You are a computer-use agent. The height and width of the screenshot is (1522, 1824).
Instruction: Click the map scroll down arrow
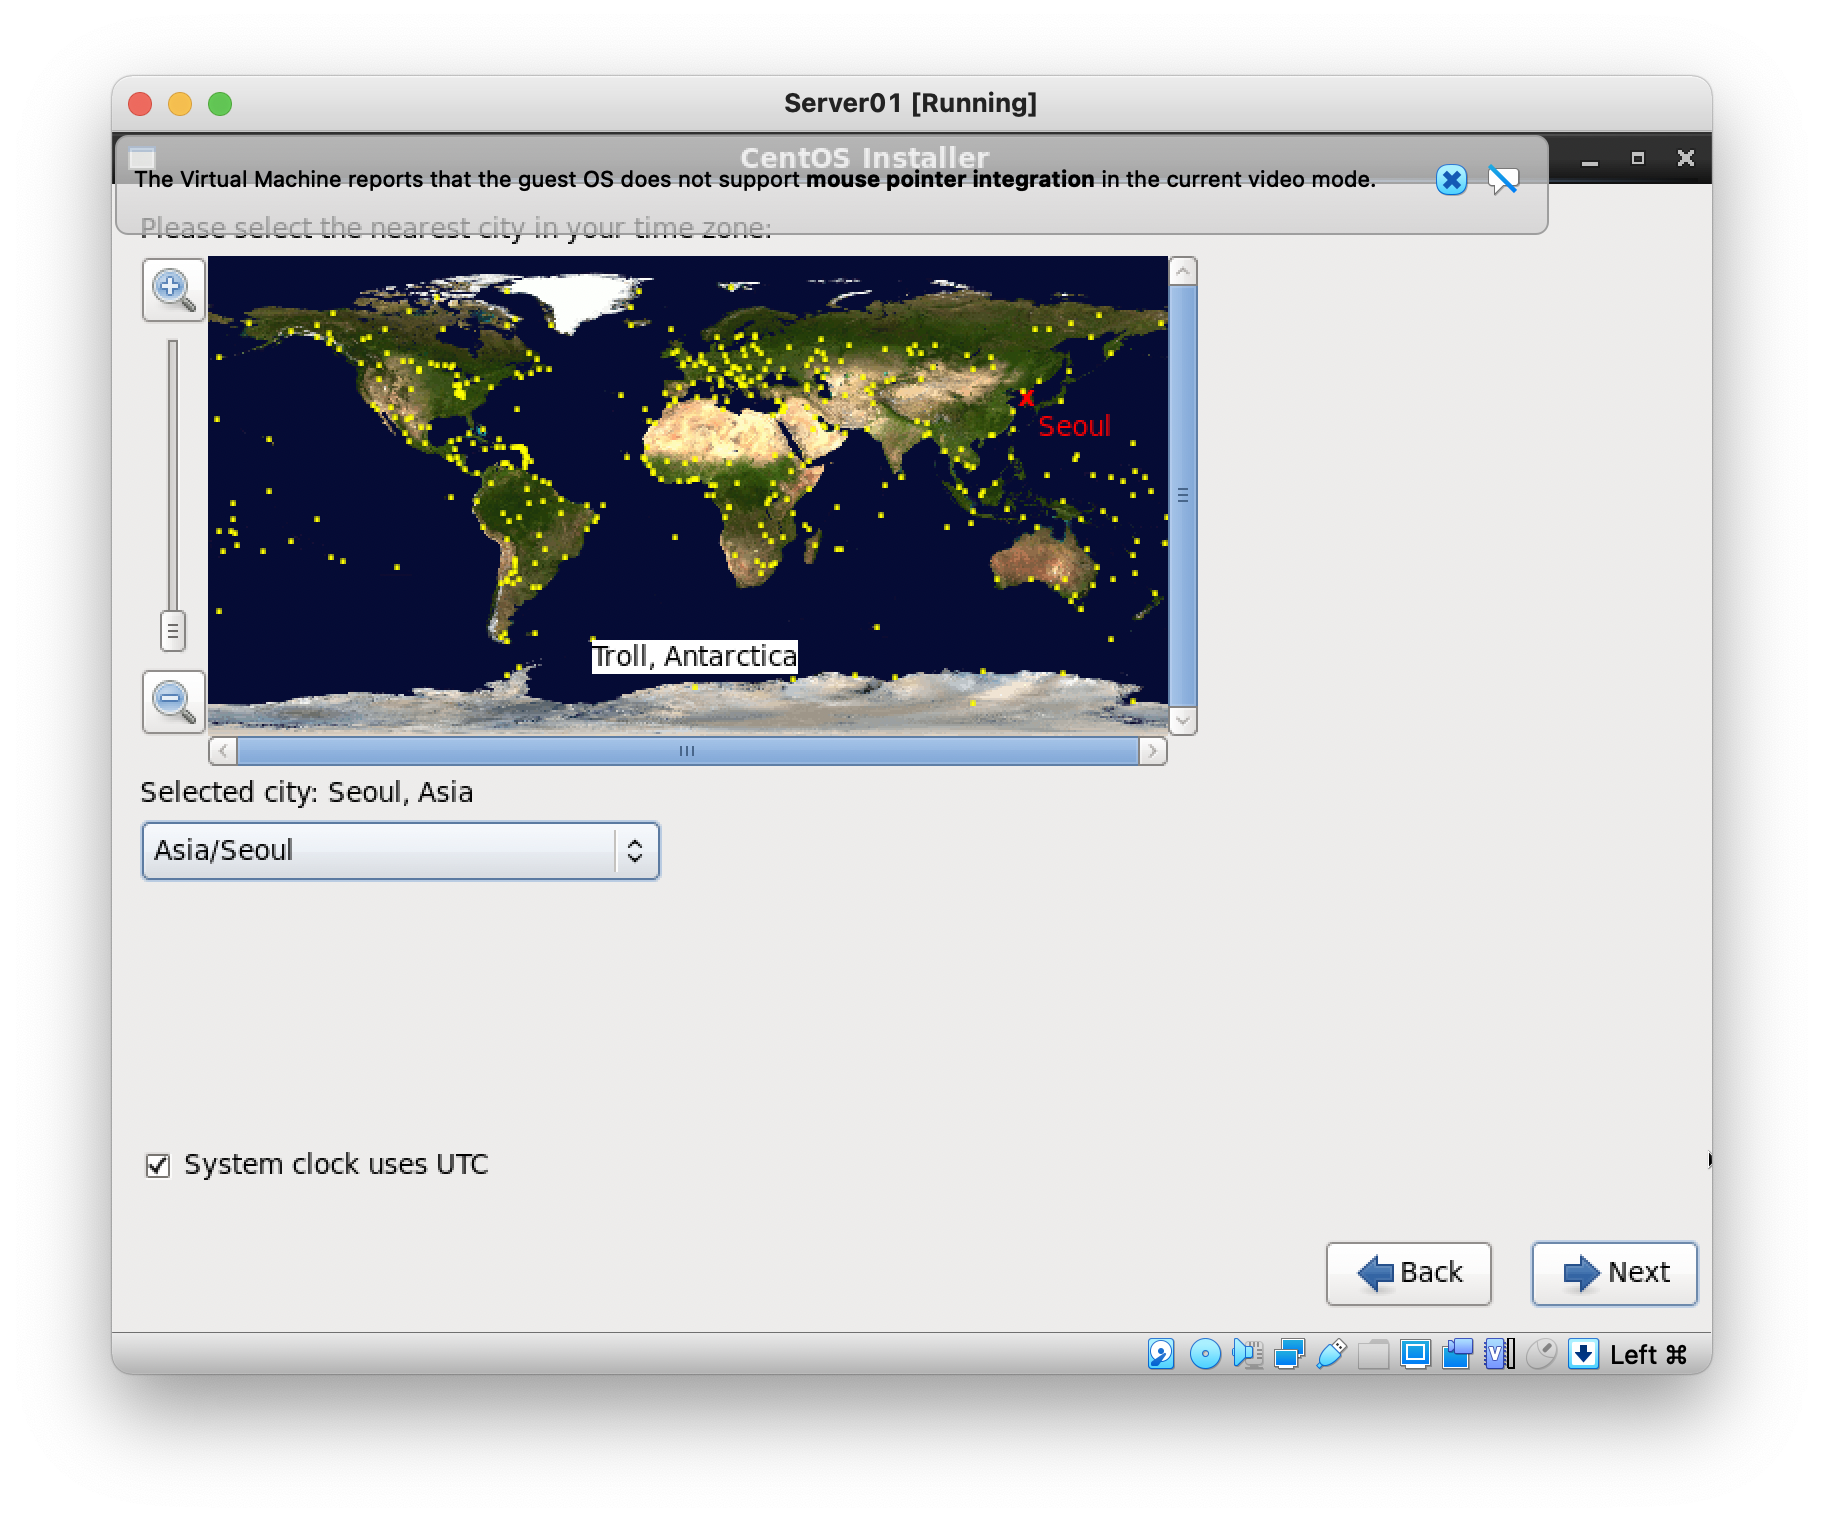[1183, 720]
